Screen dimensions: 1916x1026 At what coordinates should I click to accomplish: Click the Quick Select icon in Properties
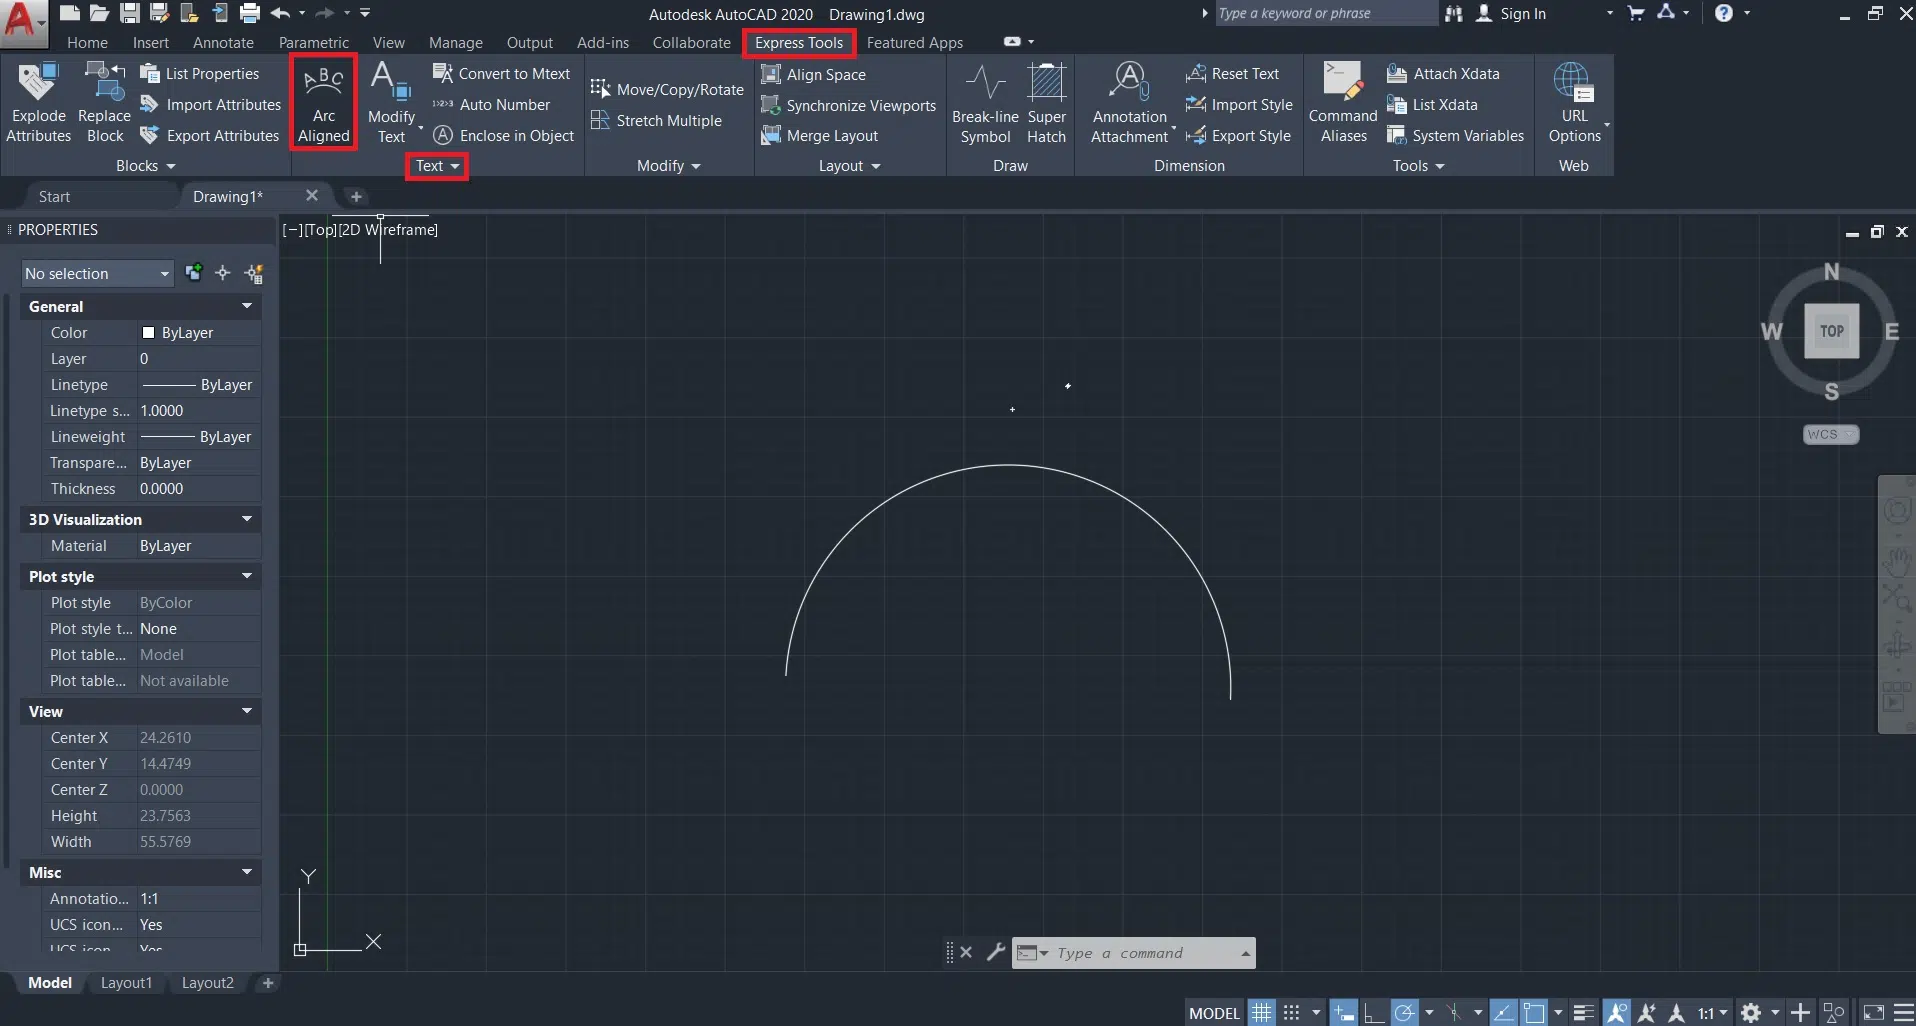254,273
